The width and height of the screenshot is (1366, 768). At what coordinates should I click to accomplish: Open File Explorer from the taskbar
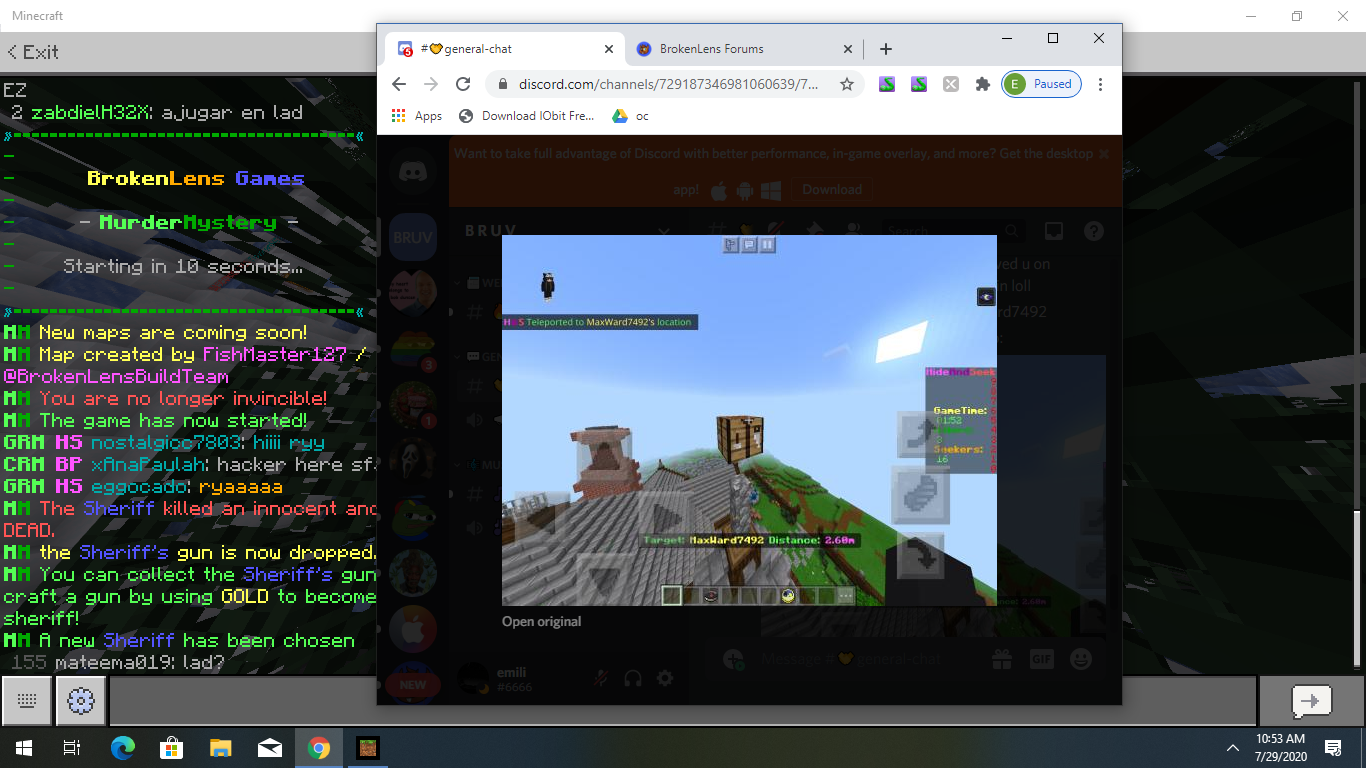[220, 747]
